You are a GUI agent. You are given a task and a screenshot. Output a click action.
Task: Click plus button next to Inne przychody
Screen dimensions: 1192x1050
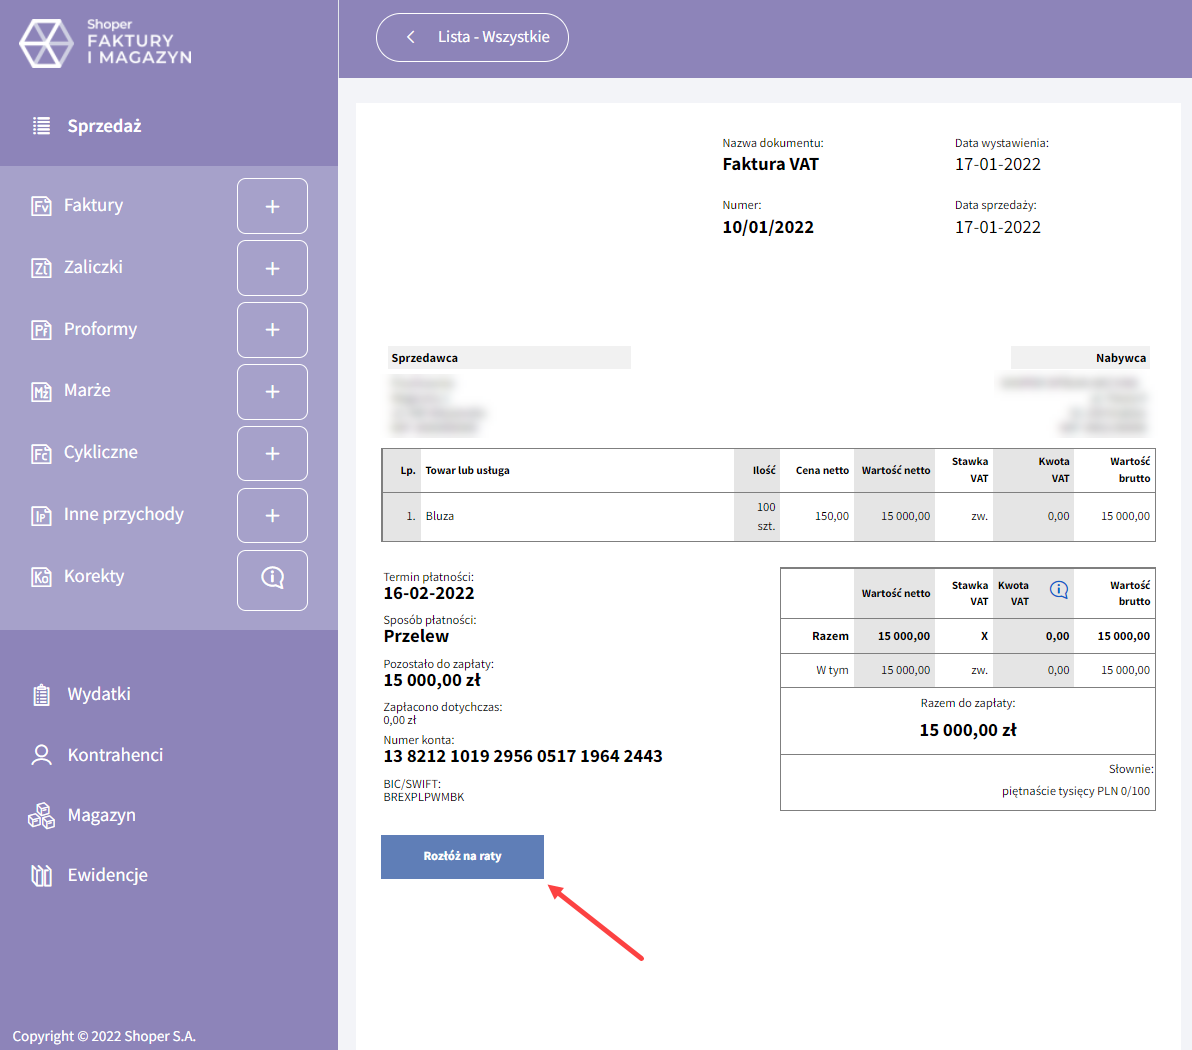[x=272, y=516]
